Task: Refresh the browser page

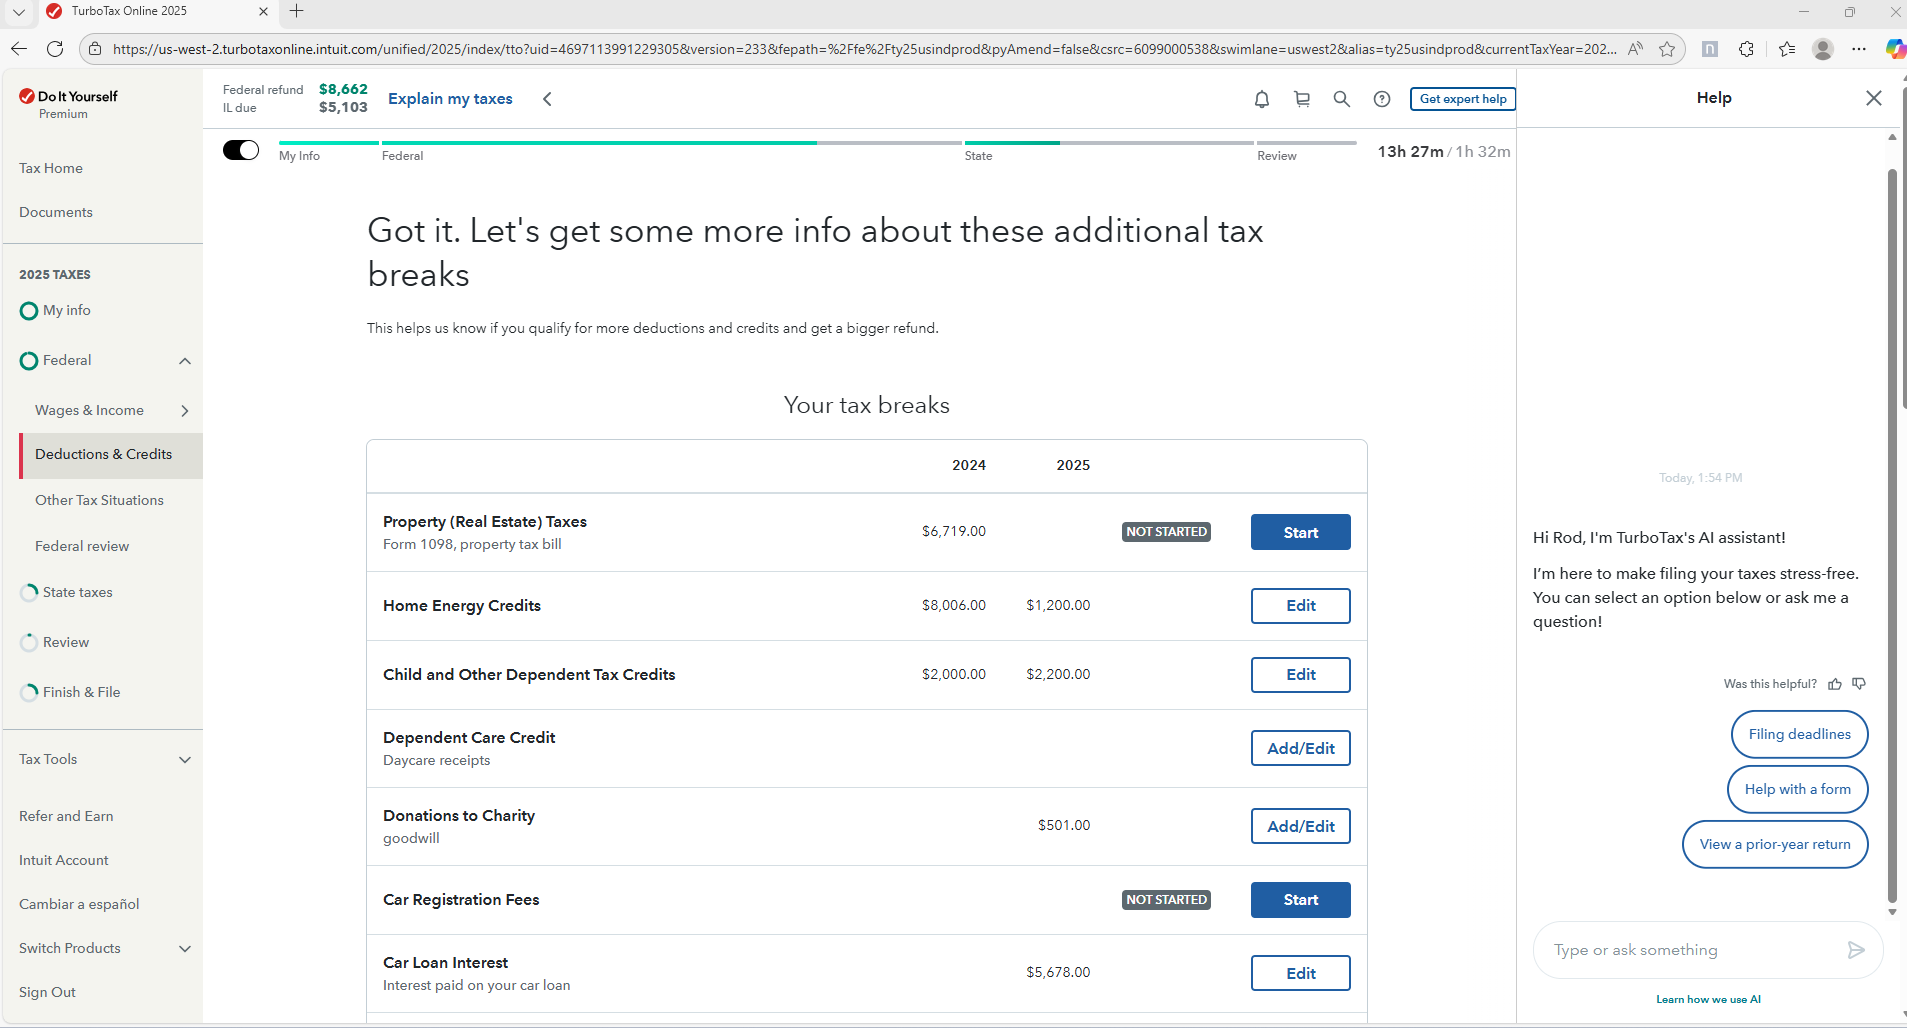Action: tap(55, 49)
